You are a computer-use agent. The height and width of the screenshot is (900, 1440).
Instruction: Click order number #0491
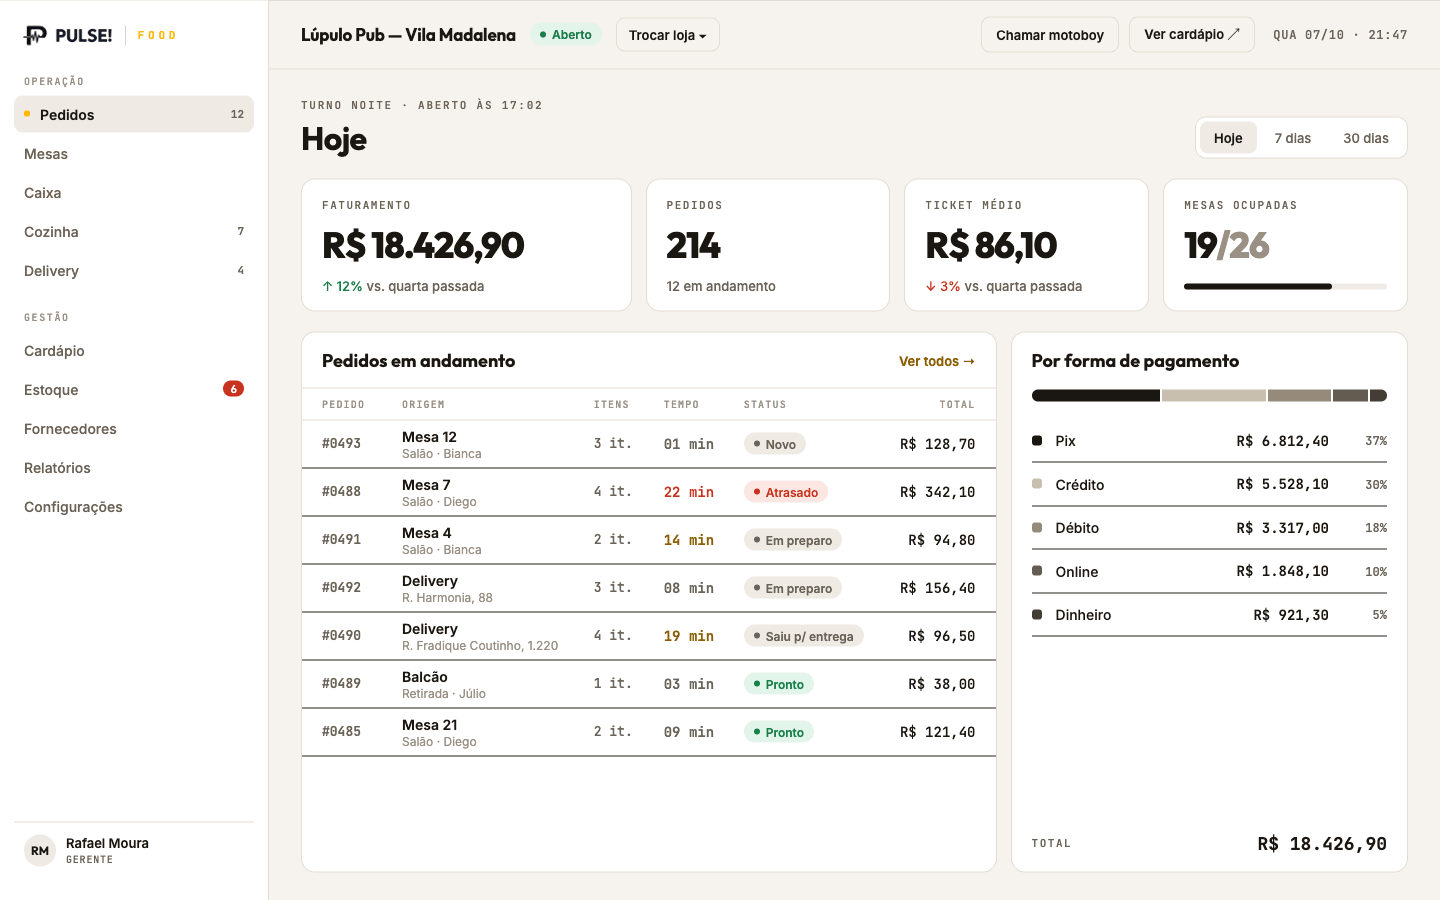click(x=341, y=539)
